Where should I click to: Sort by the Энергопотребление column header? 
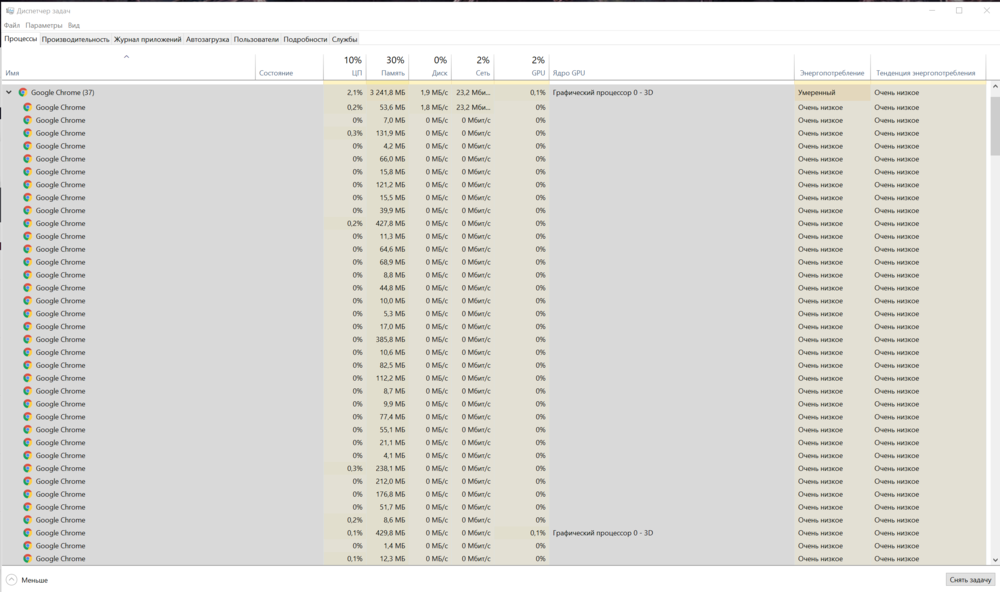pos(831,73)
